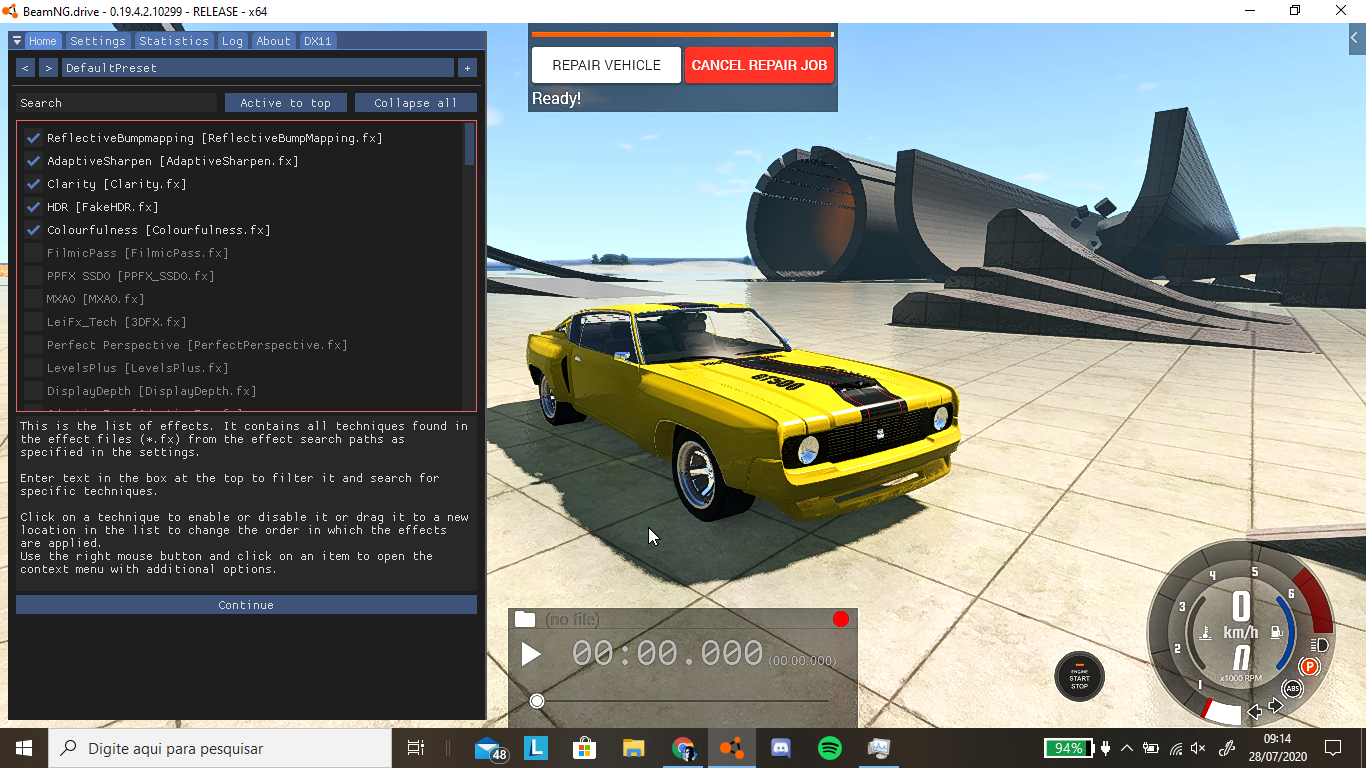Open the Settings tab
The width and height of the screenshot is (1366, 768).
tap(98, 41)
